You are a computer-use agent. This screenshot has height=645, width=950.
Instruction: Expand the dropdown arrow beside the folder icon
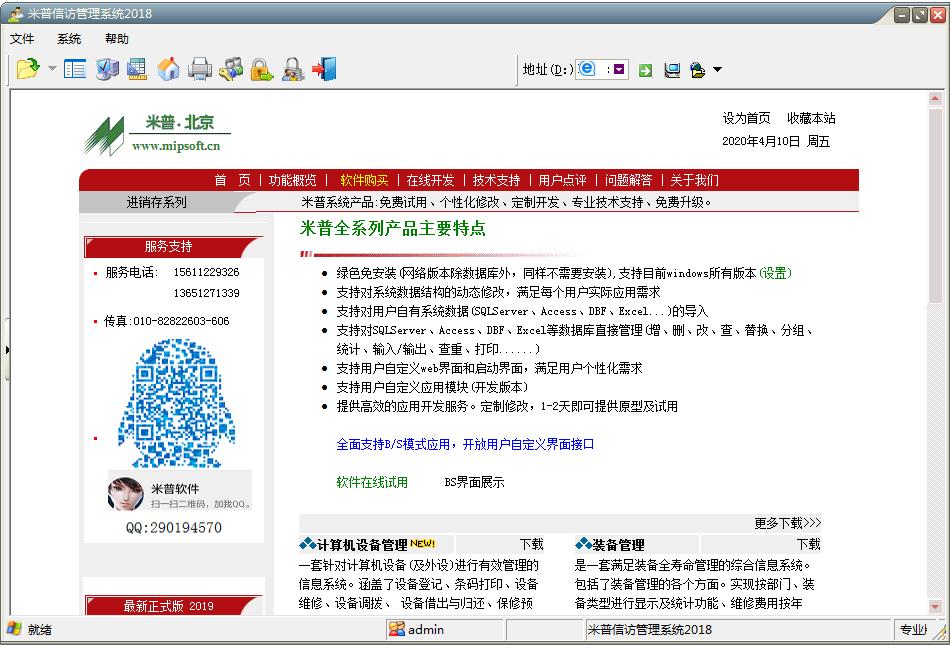click(52, 68)
